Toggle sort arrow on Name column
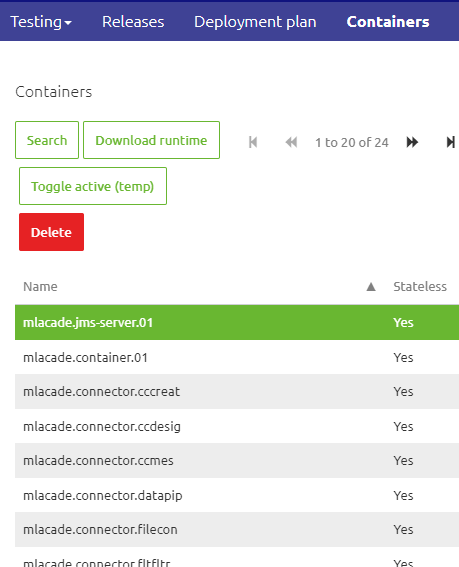Screen dimensions: 459x567 [x=371, y=287]
